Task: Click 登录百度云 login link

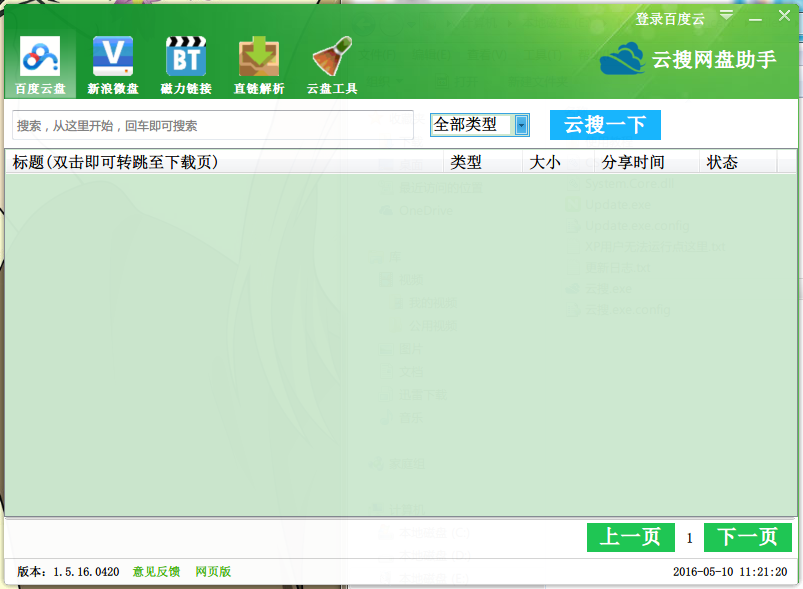Action: [x=670, y=19]
